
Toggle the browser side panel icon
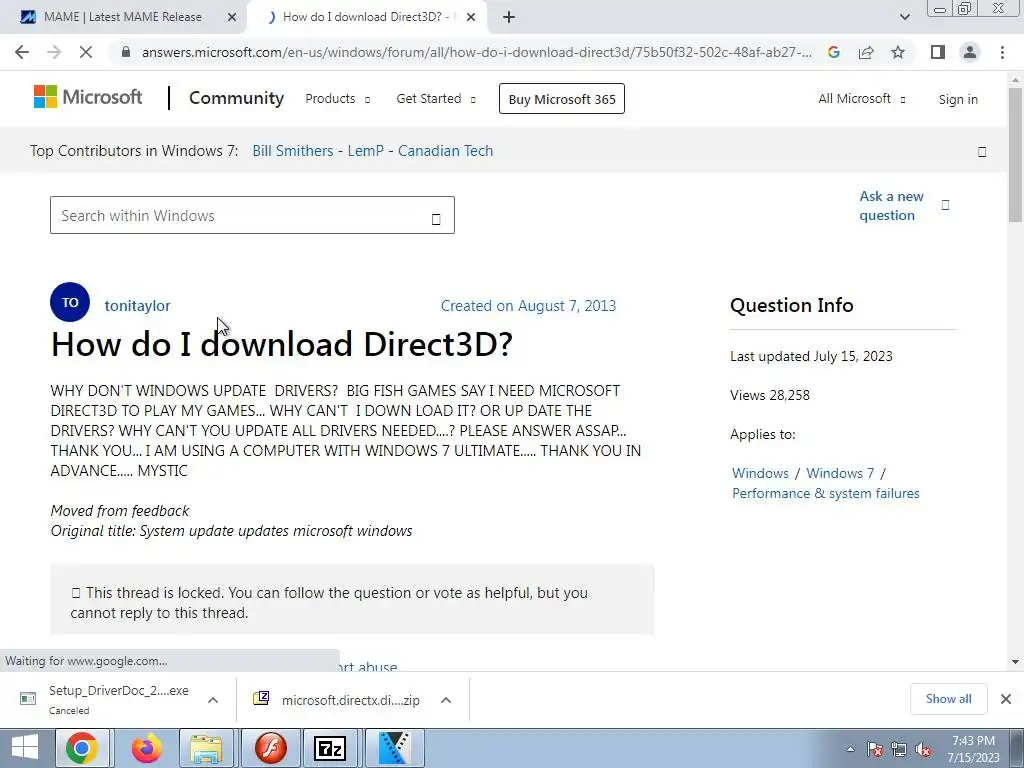938,52
